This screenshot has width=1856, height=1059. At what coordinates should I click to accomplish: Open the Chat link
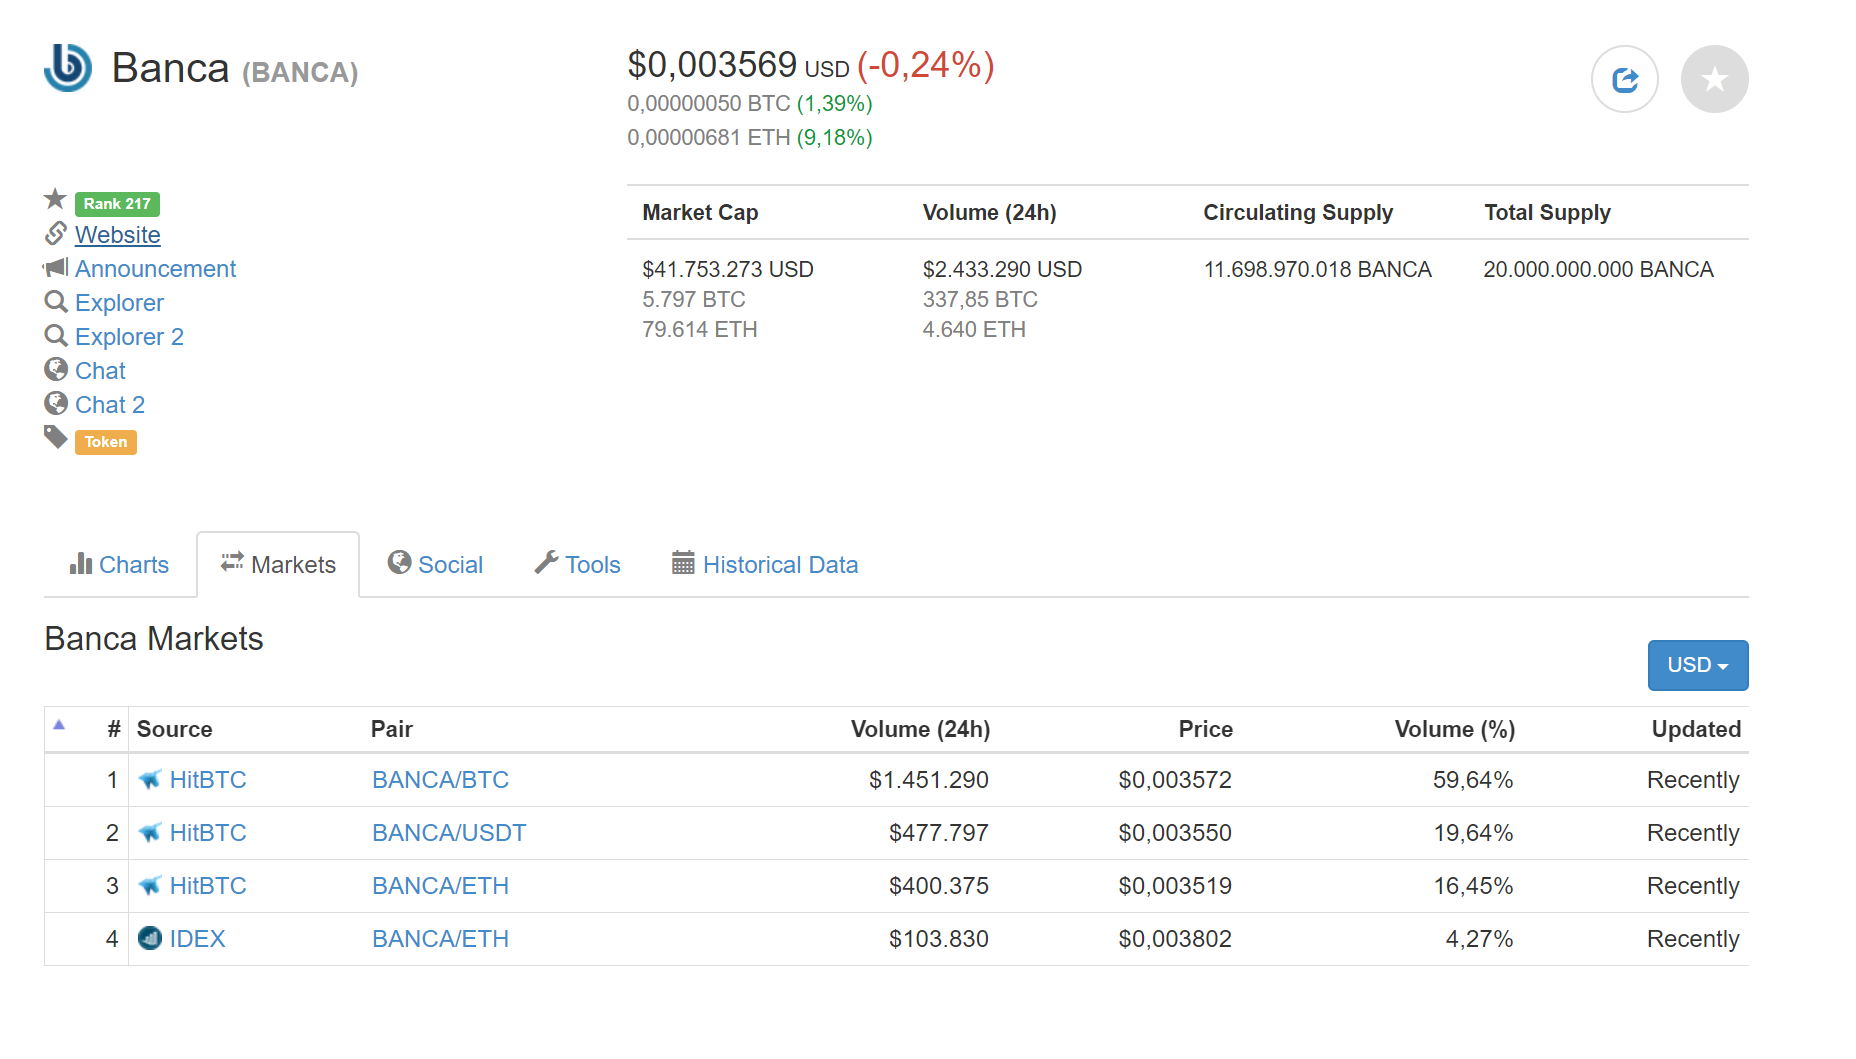tap(100, 371)
